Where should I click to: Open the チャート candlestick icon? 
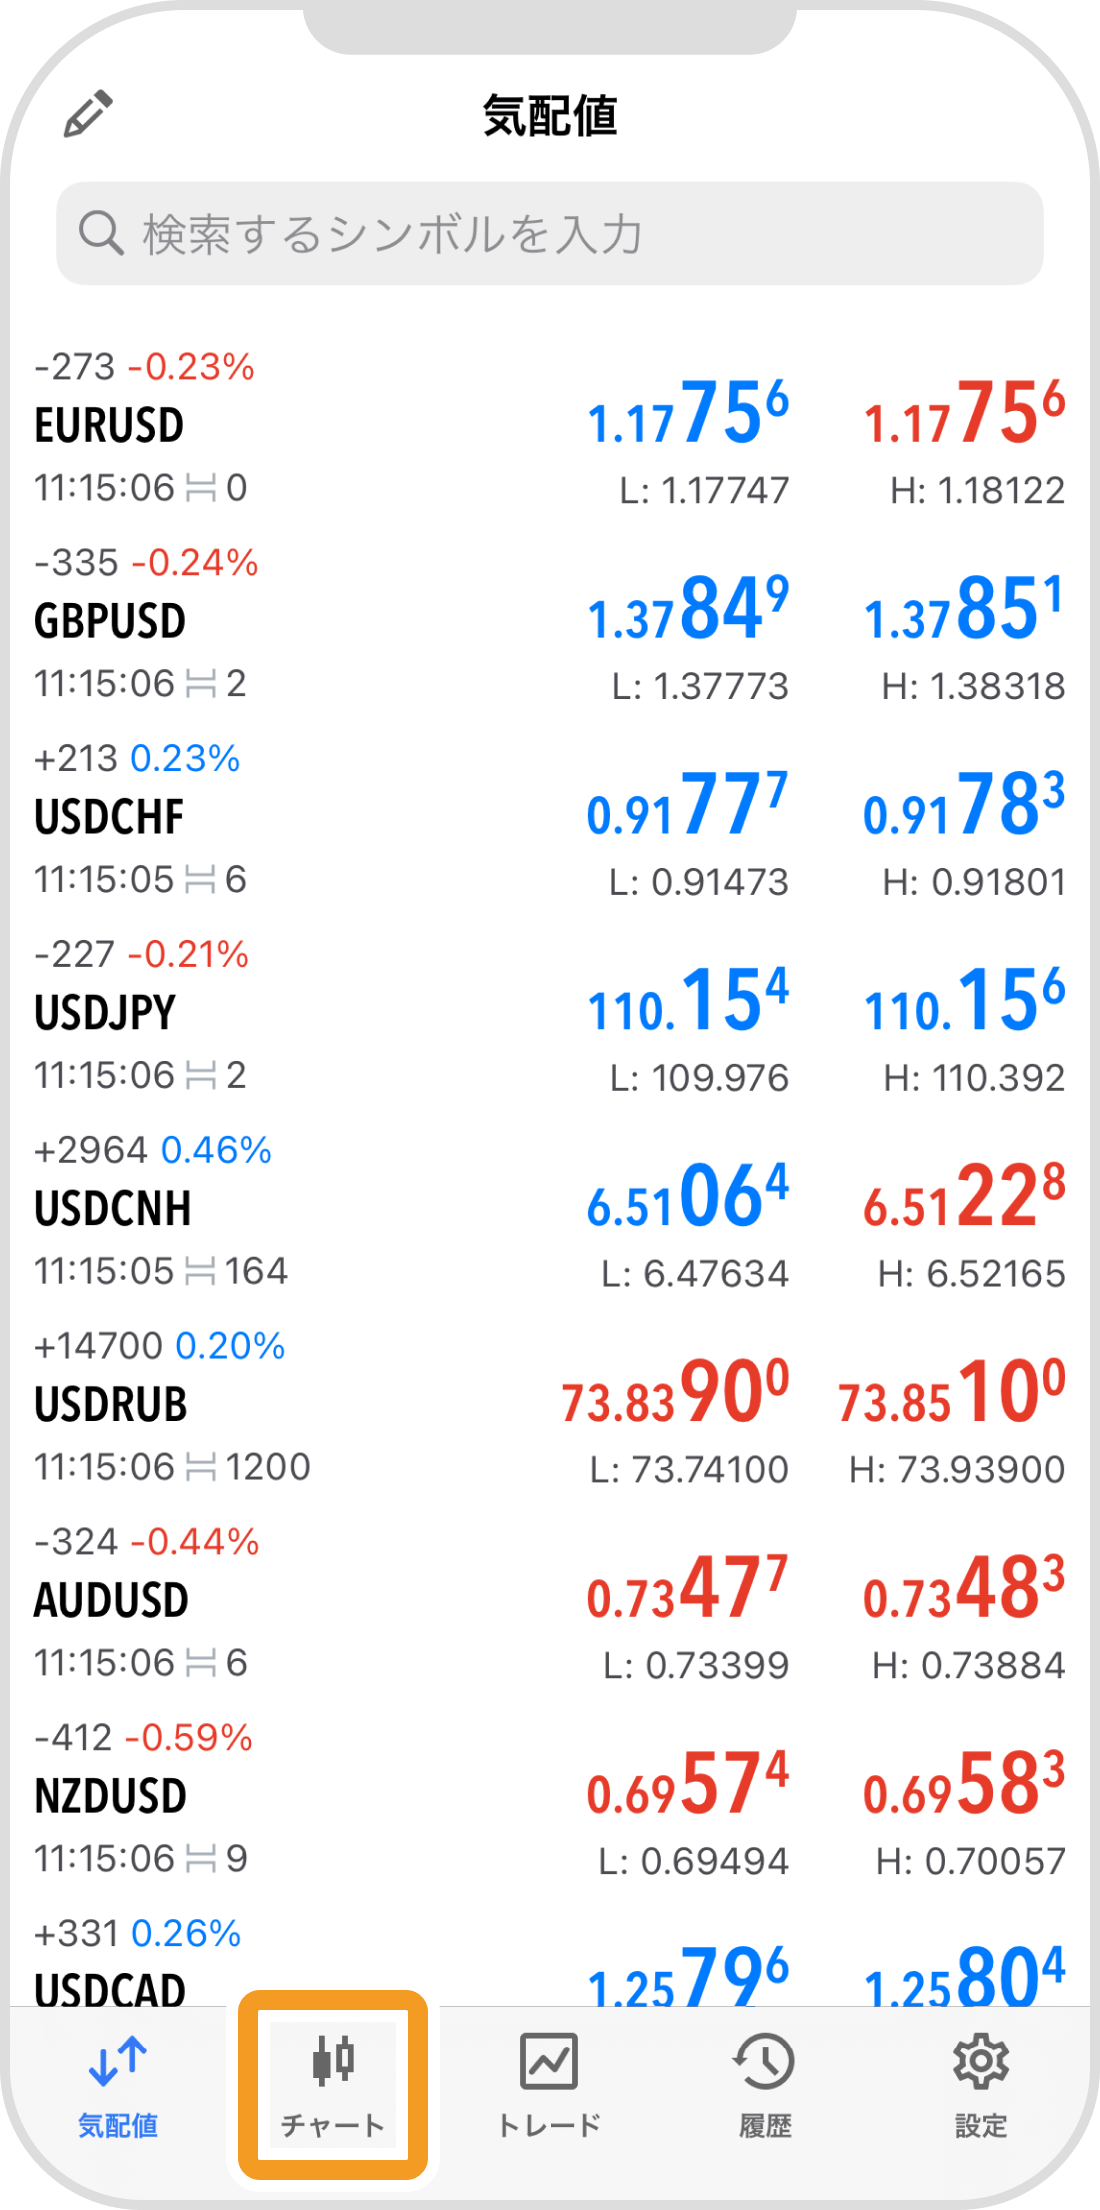point(333,2060)
